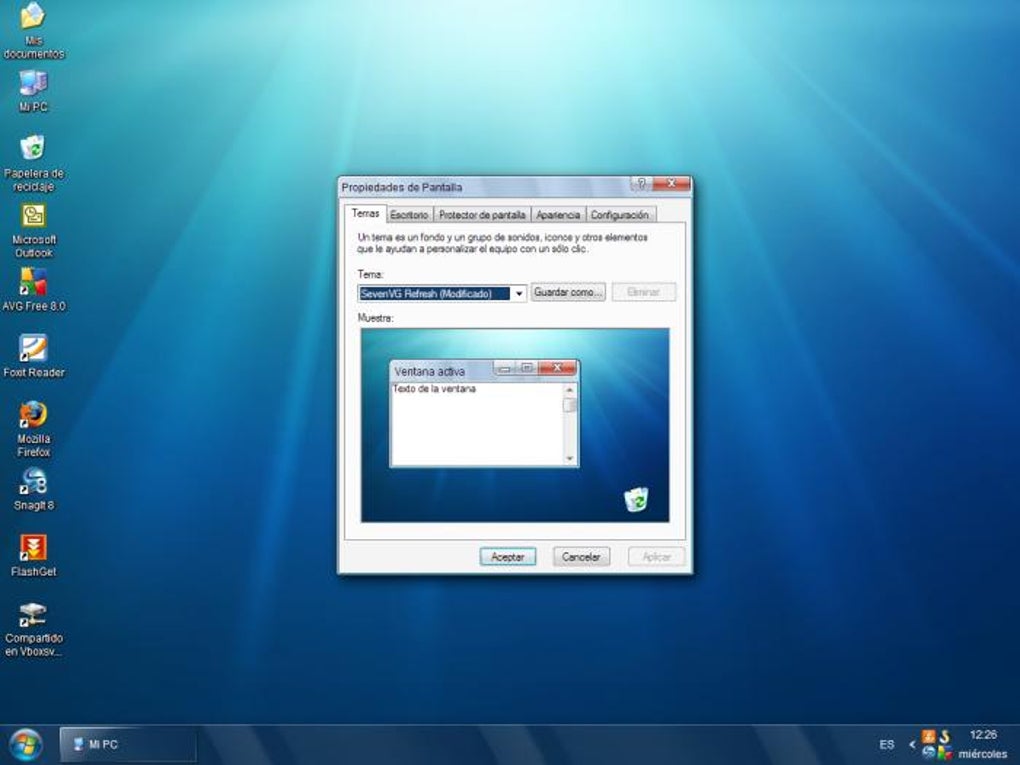The height and width of the screenshot is (765, 1020).
Task: Open the Tema dropdown arrow
Action: [x=518, y=293]
